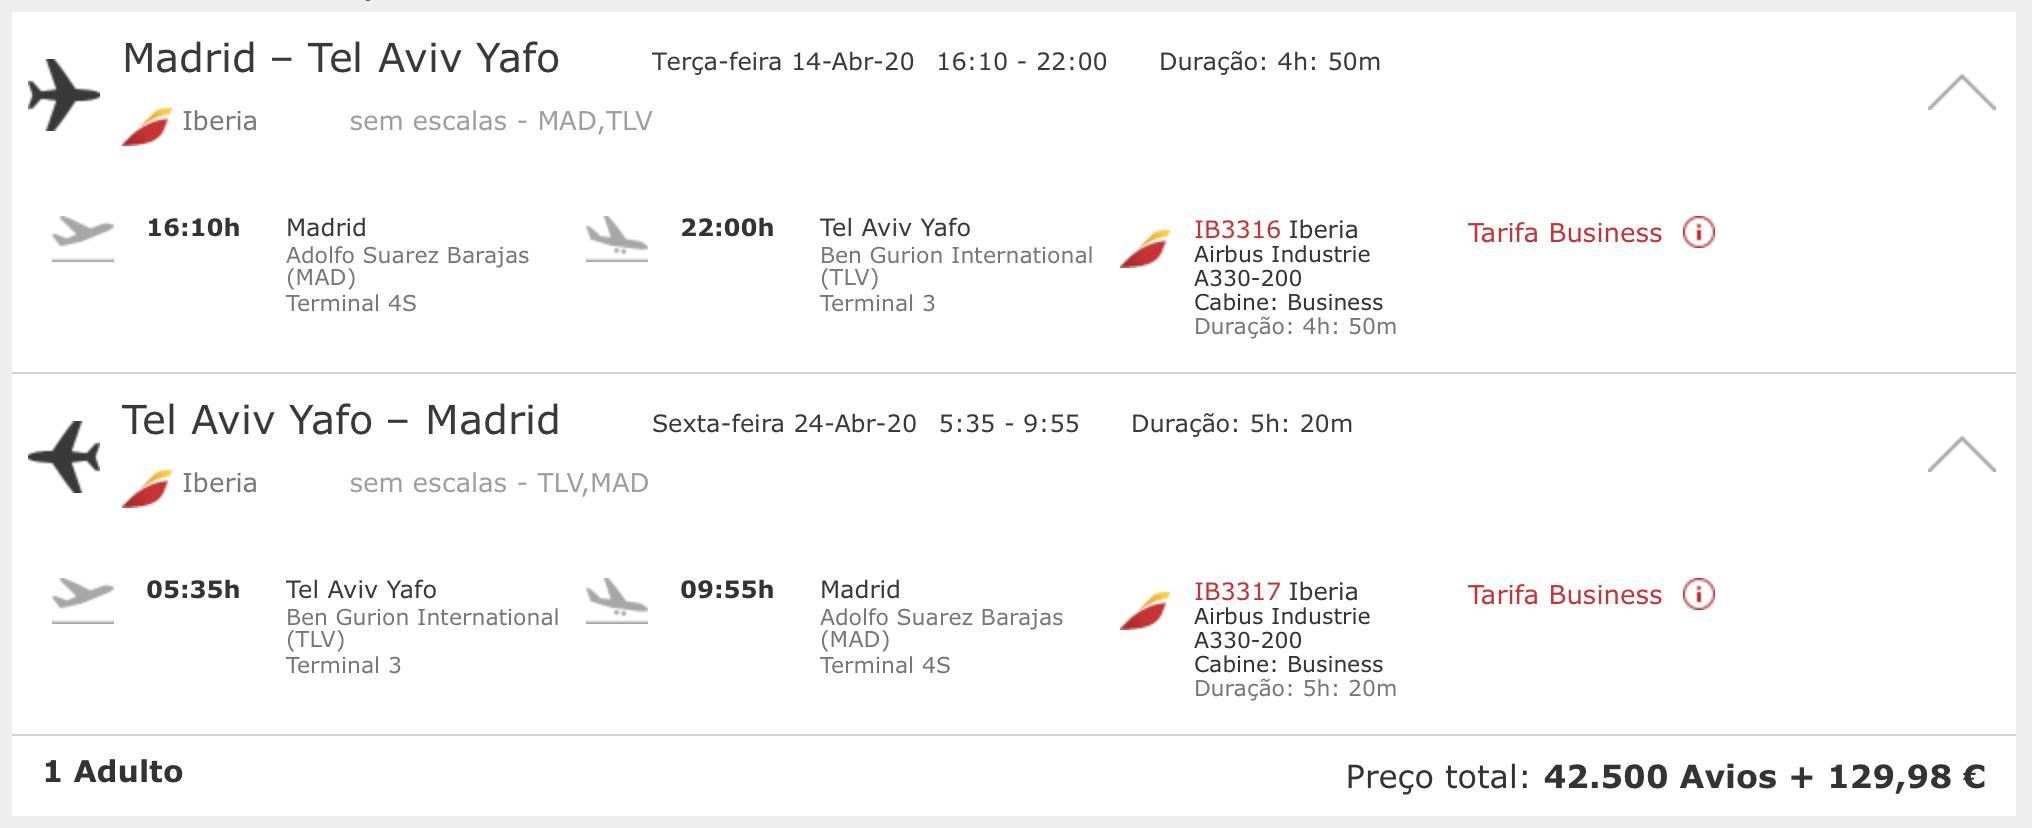Click the landing icon next to 09:55h

point(616,600)
